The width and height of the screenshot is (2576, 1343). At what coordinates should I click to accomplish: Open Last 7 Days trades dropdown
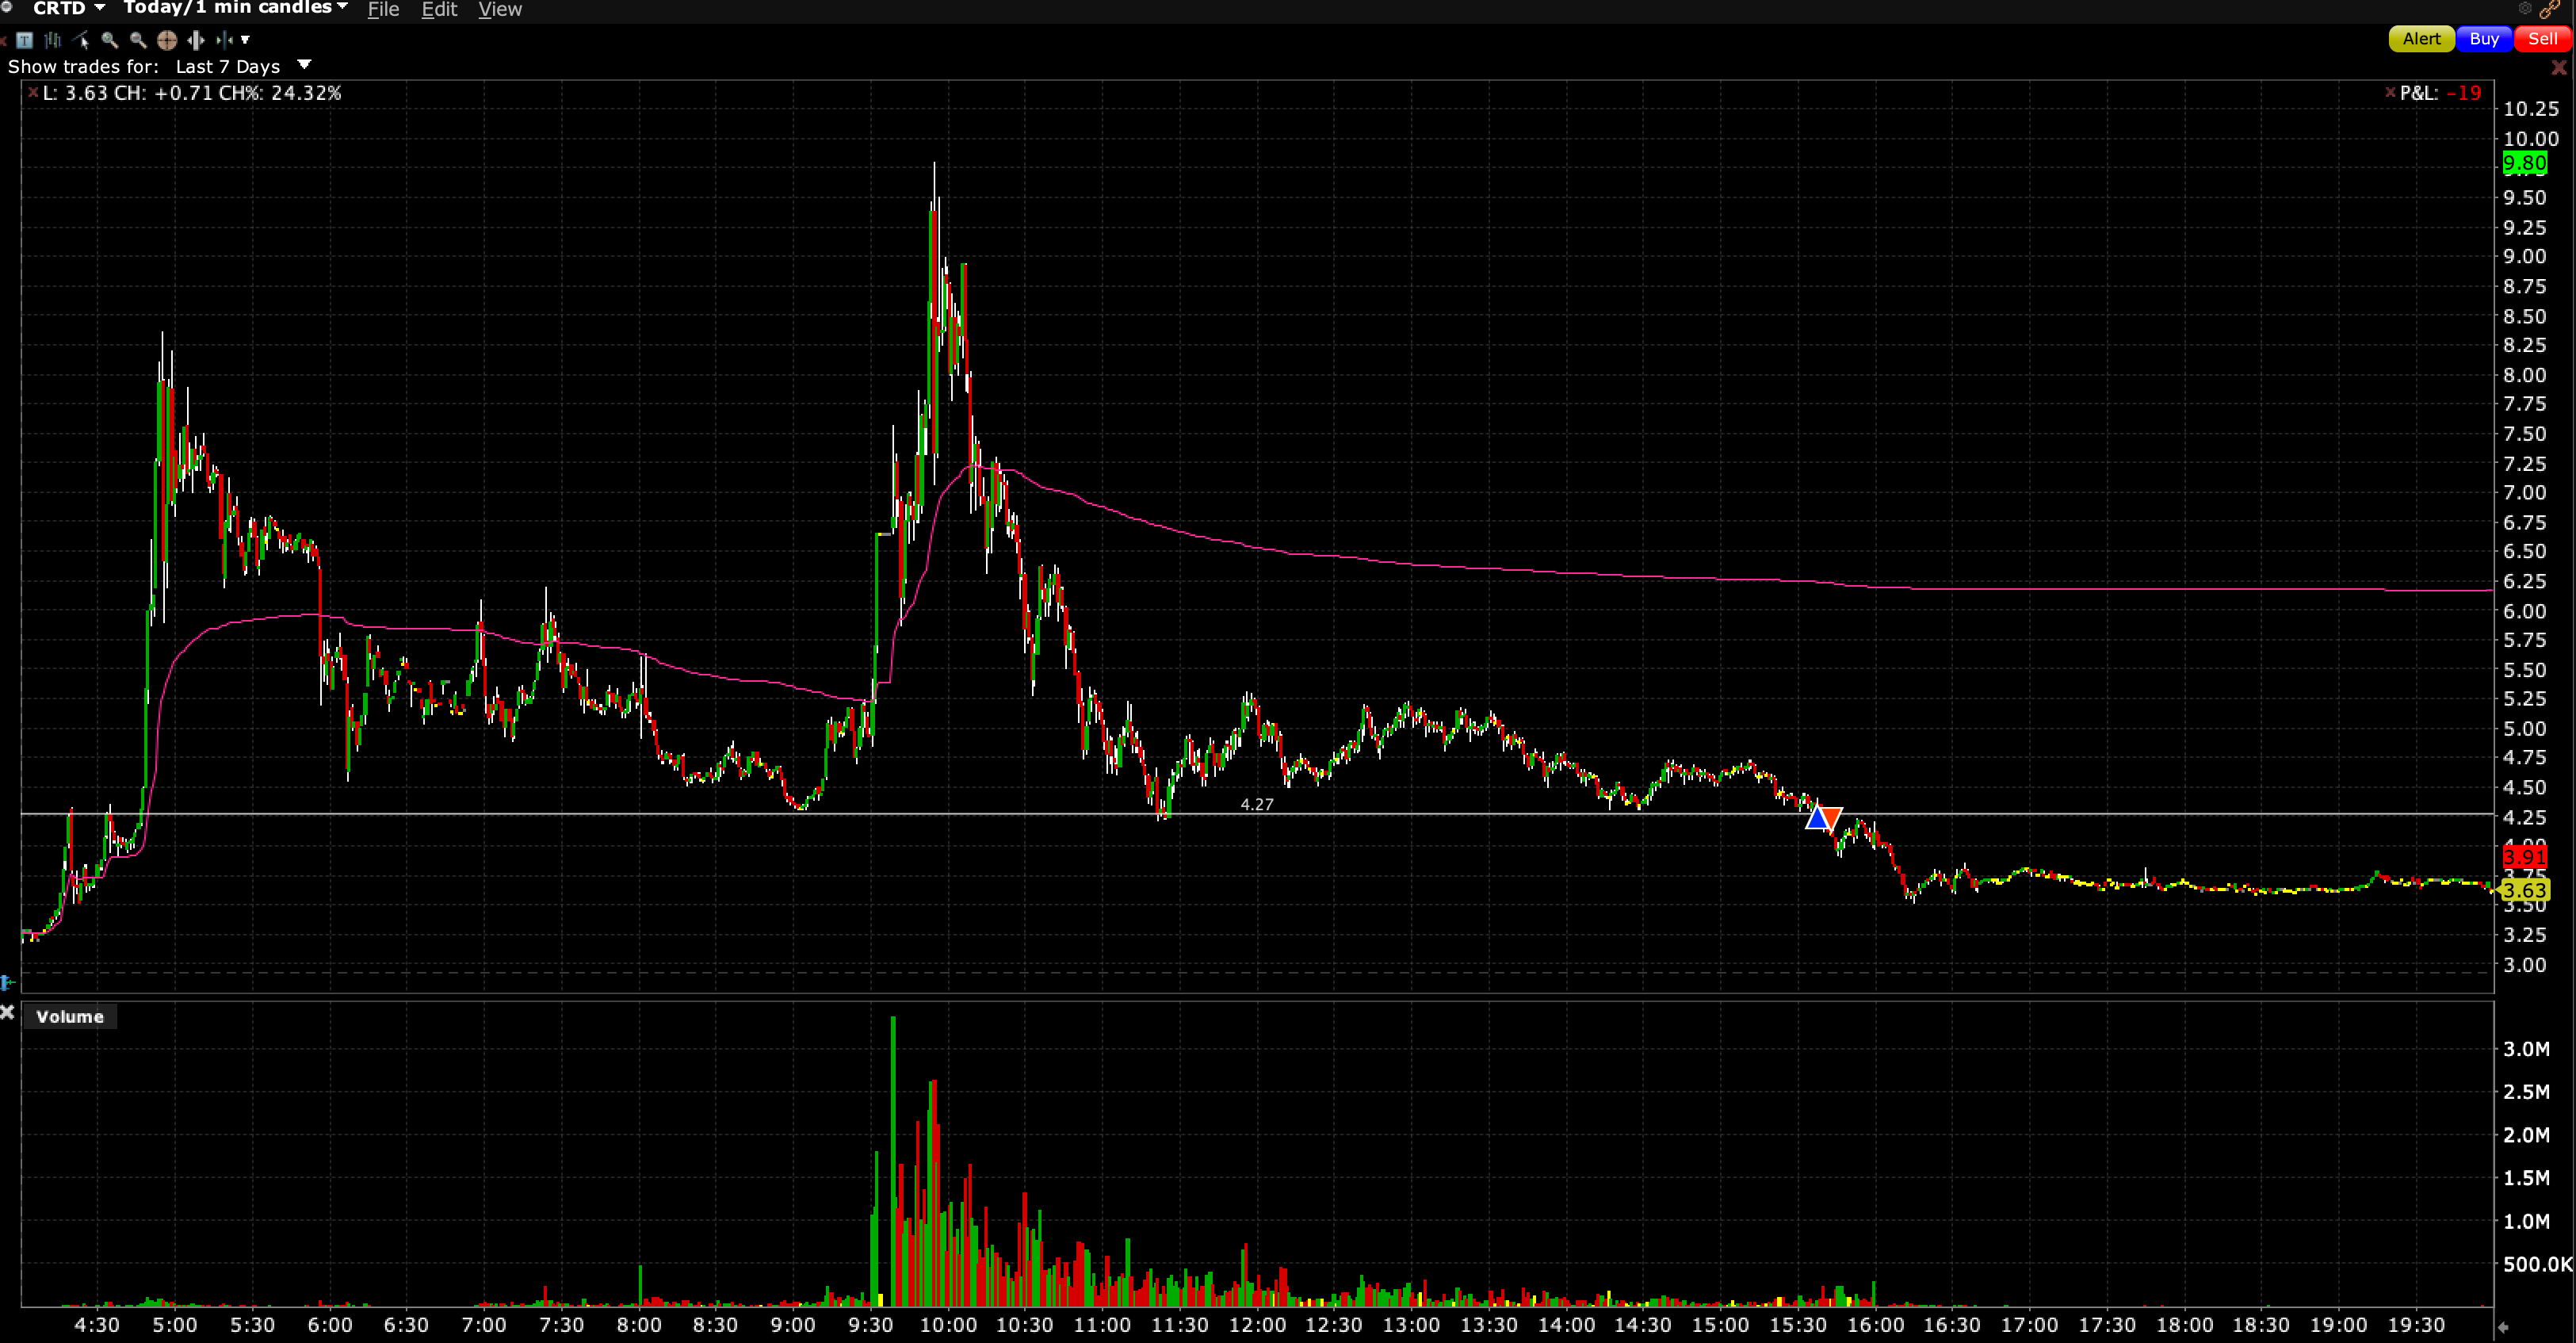[x=305, y=65]
